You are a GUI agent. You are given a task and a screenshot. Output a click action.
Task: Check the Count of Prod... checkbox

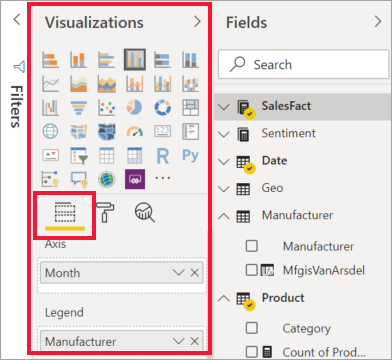252,352
